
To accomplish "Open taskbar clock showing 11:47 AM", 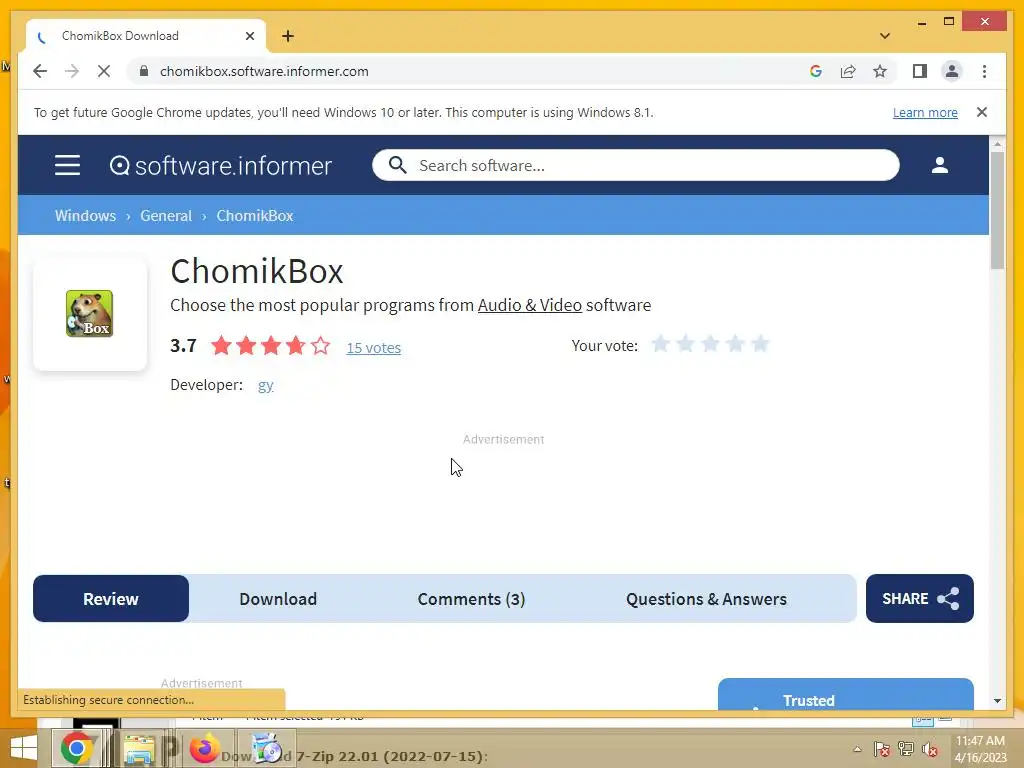I will point(980,749).
